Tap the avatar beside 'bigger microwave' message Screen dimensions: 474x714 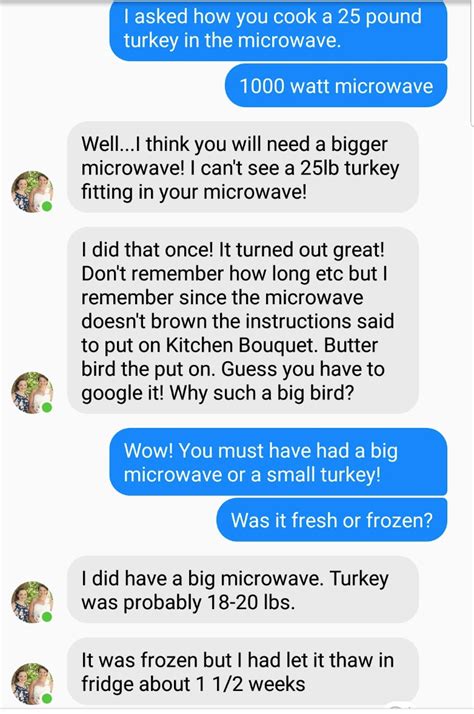tap(32, 192)
